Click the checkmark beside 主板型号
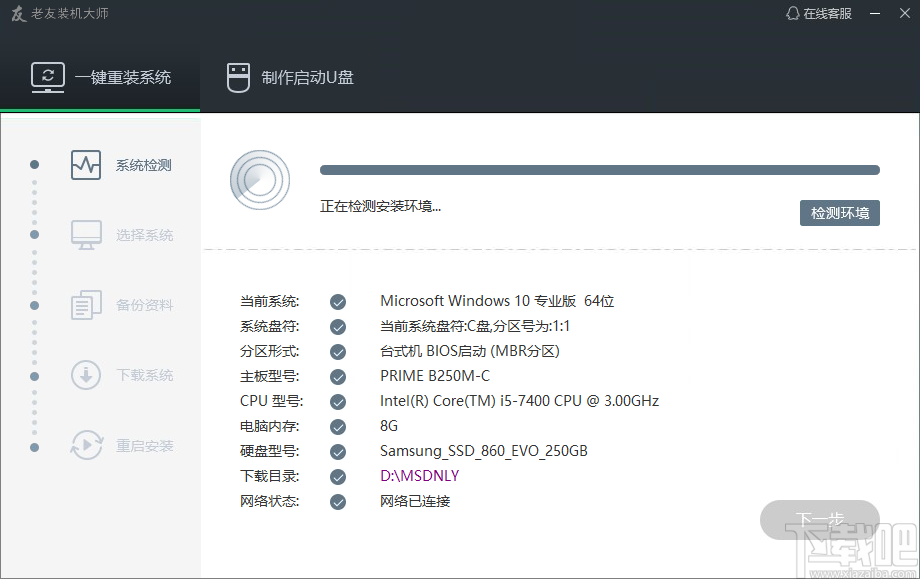920x579 pixels. pos(338,376)
